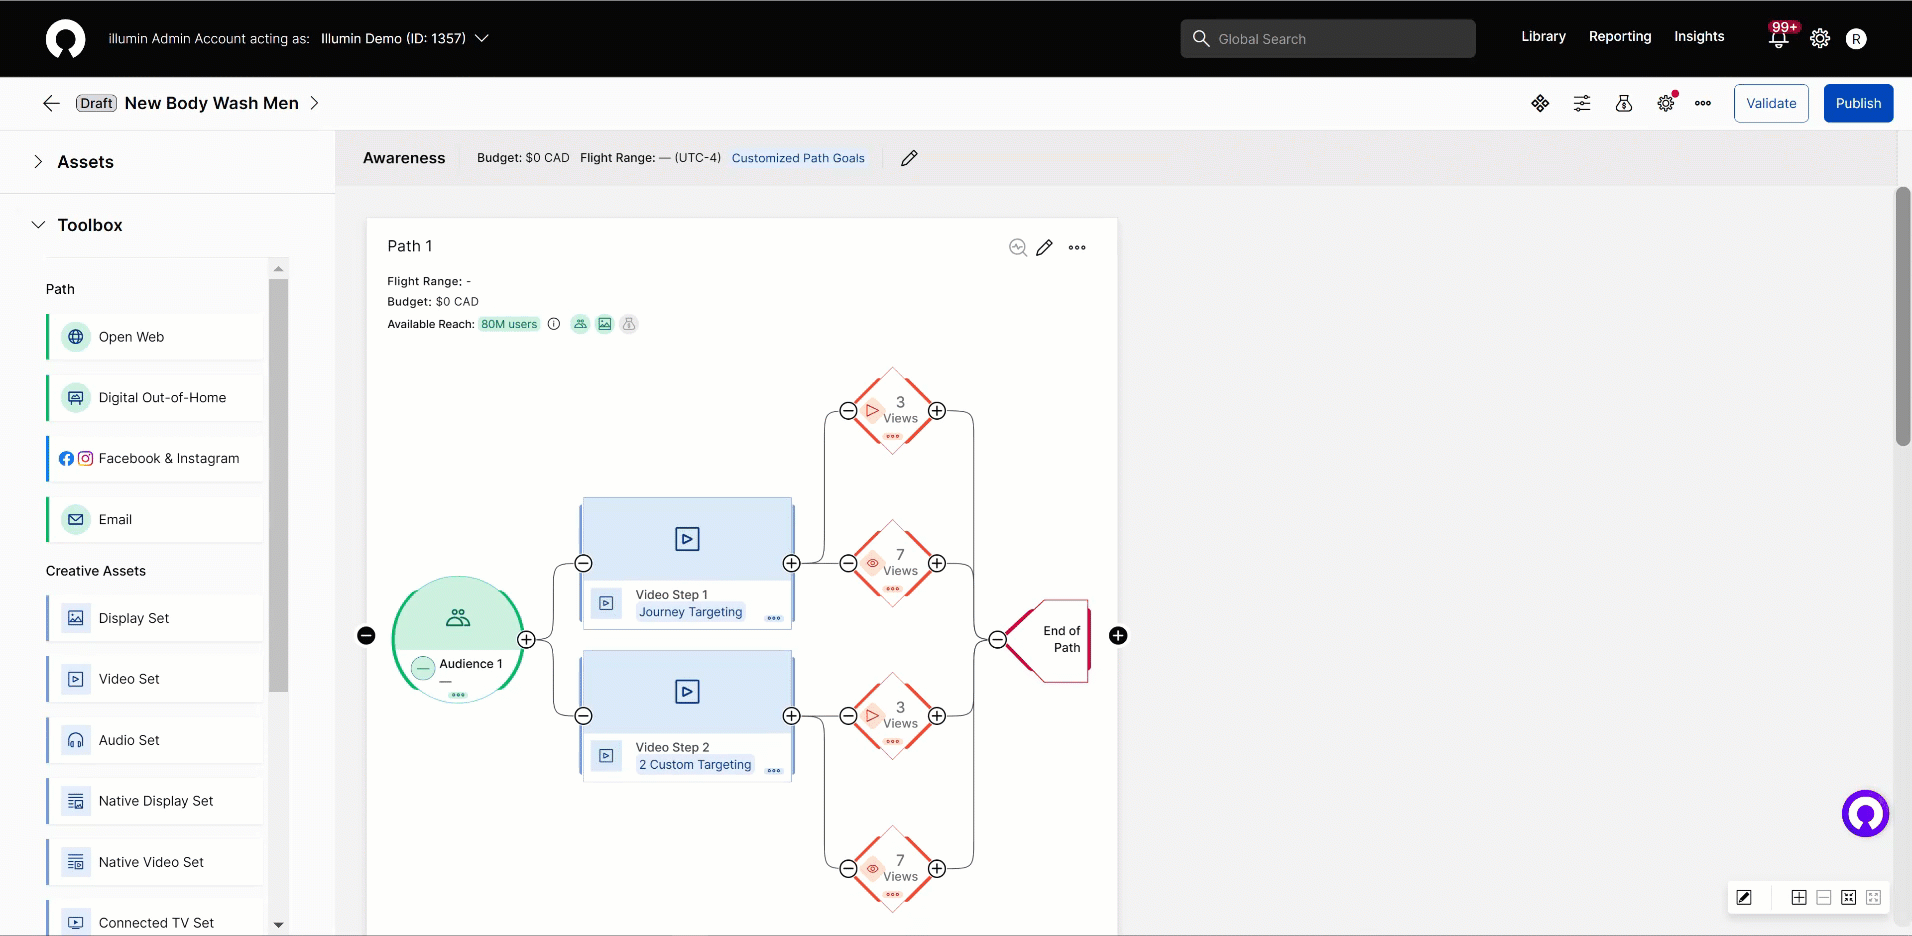Click the sliders settings icon in header
This screenshot has width=1912, height=936.
coord(1582,103)
